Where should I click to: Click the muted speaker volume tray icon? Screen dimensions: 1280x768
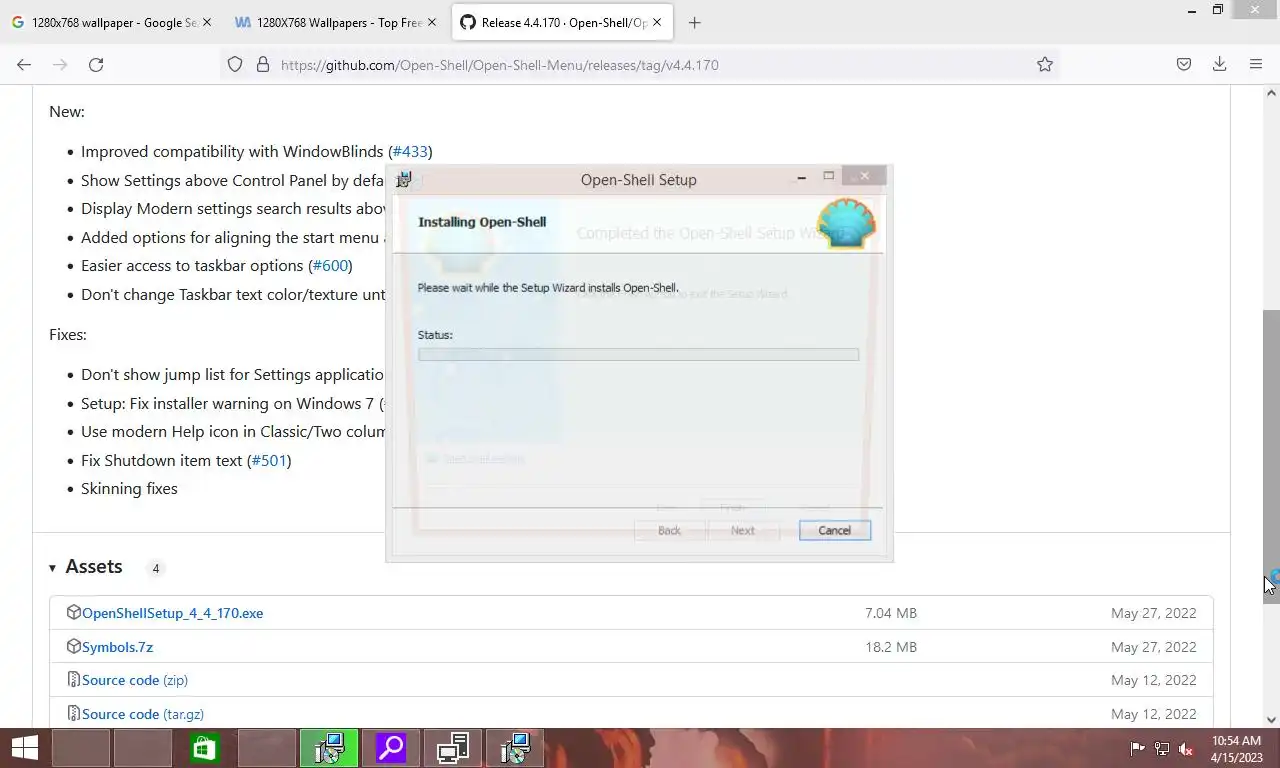(1186, 749)
